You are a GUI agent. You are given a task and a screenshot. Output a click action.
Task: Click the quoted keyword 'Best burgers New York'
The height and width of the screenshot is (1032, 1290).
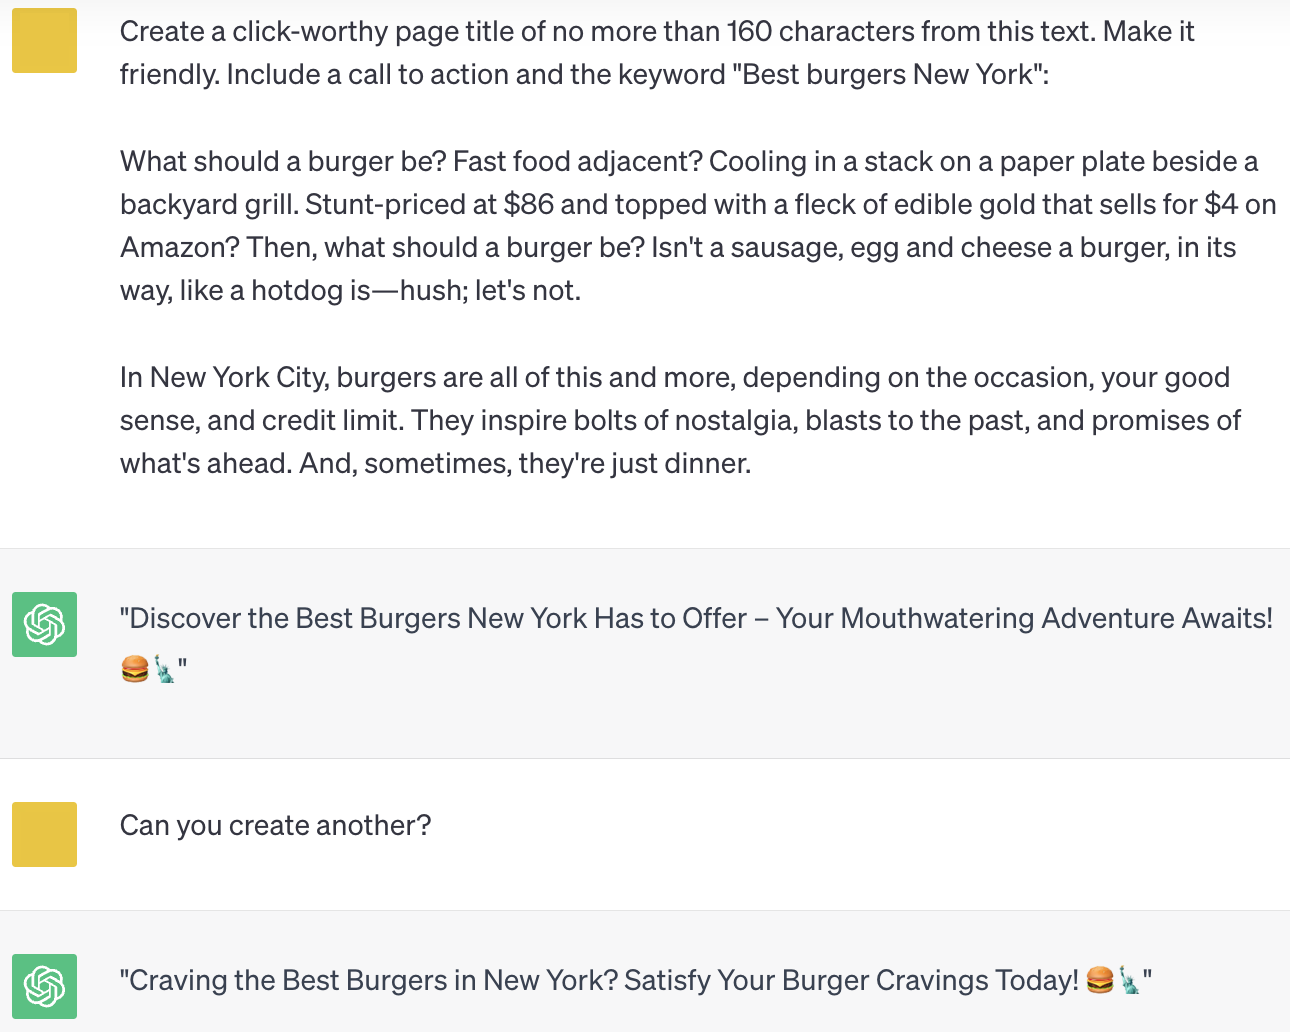(888, 75)
